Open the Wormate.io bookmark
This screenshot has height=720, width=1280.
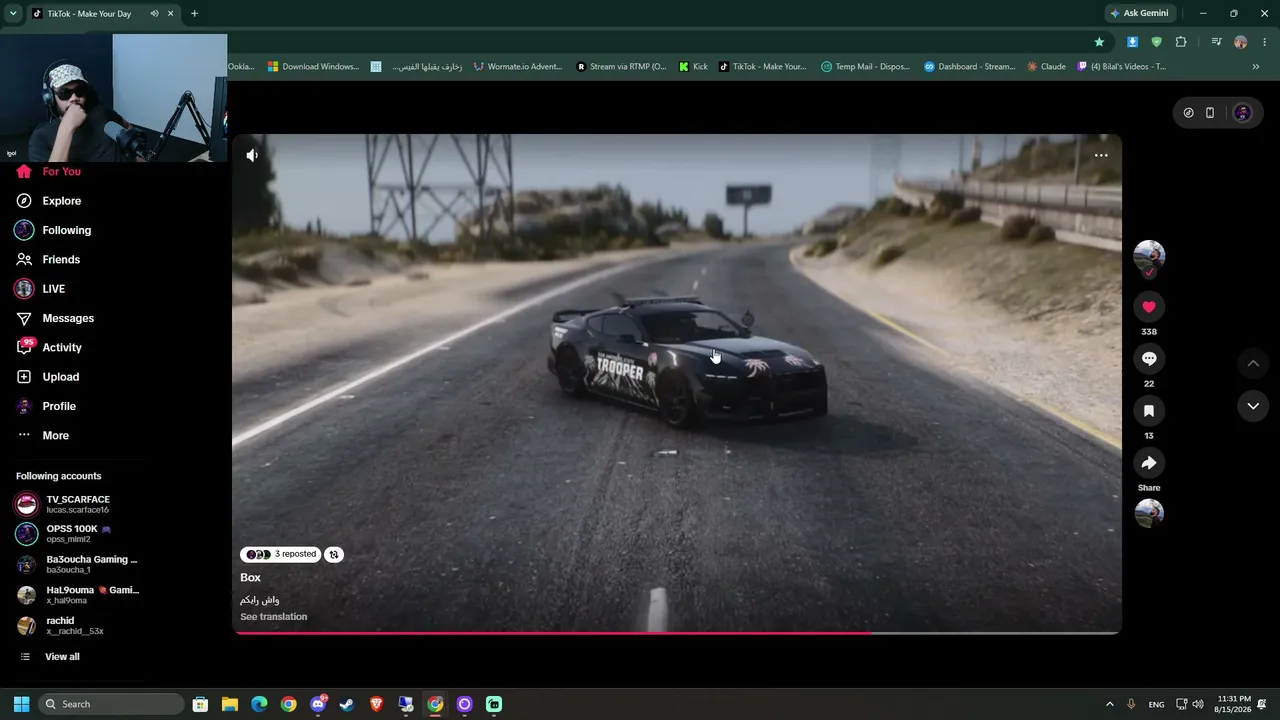518,67
